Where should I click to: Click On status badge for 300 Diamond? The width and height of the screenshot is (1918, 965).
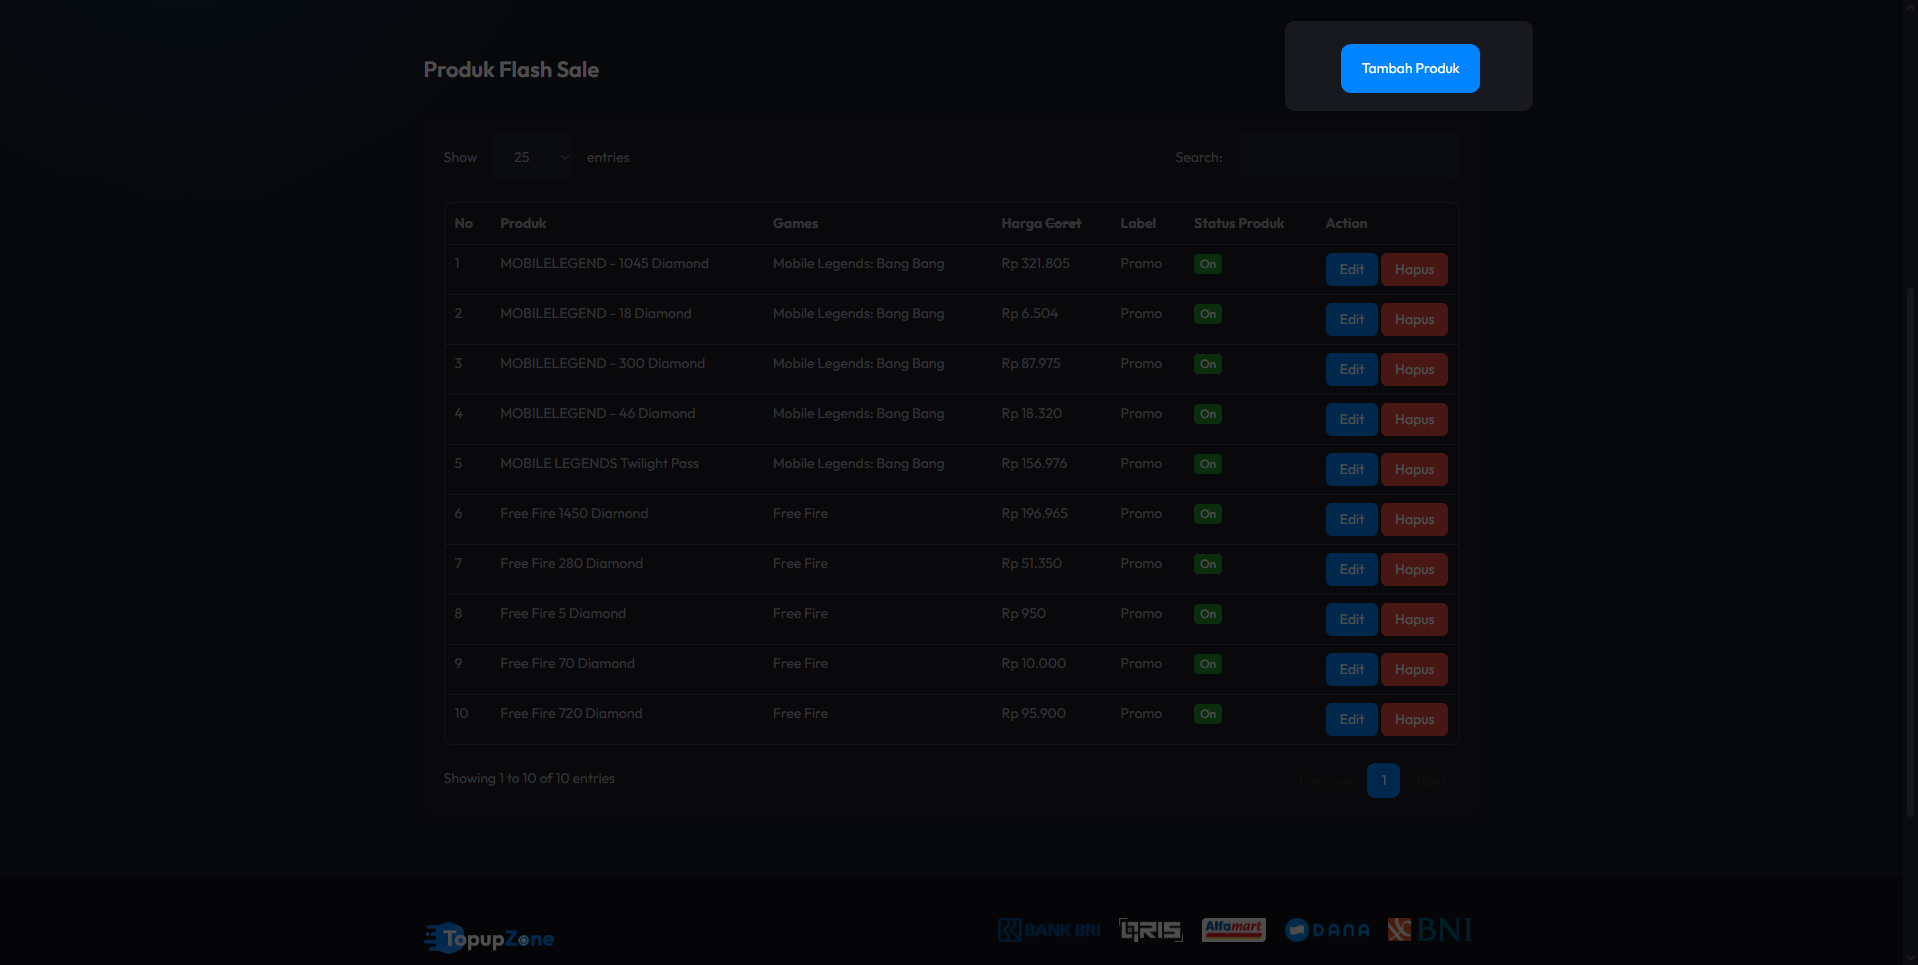[1208, 364]
